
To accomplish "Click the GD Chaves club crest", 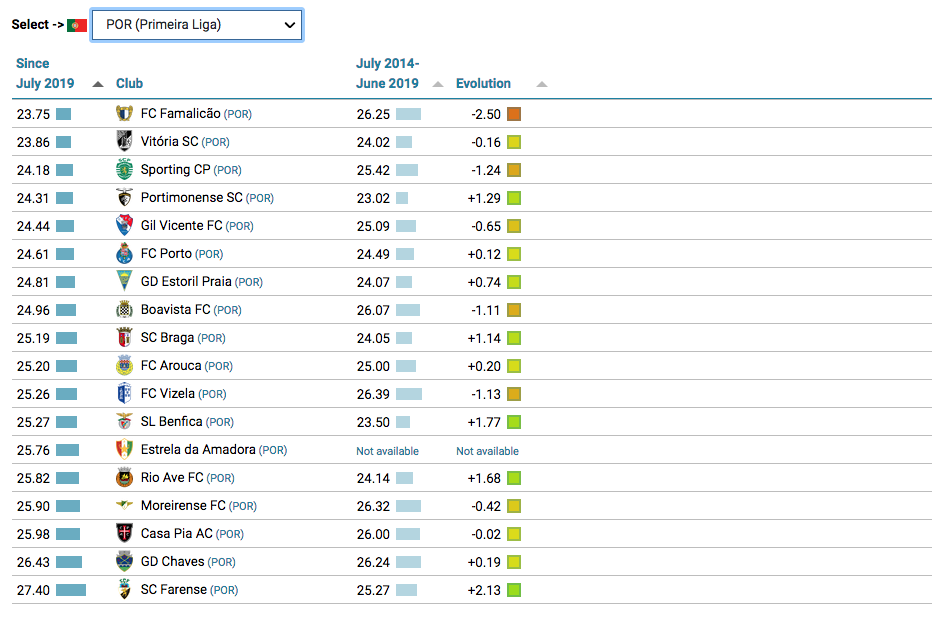I will click(x=124, y=562).
